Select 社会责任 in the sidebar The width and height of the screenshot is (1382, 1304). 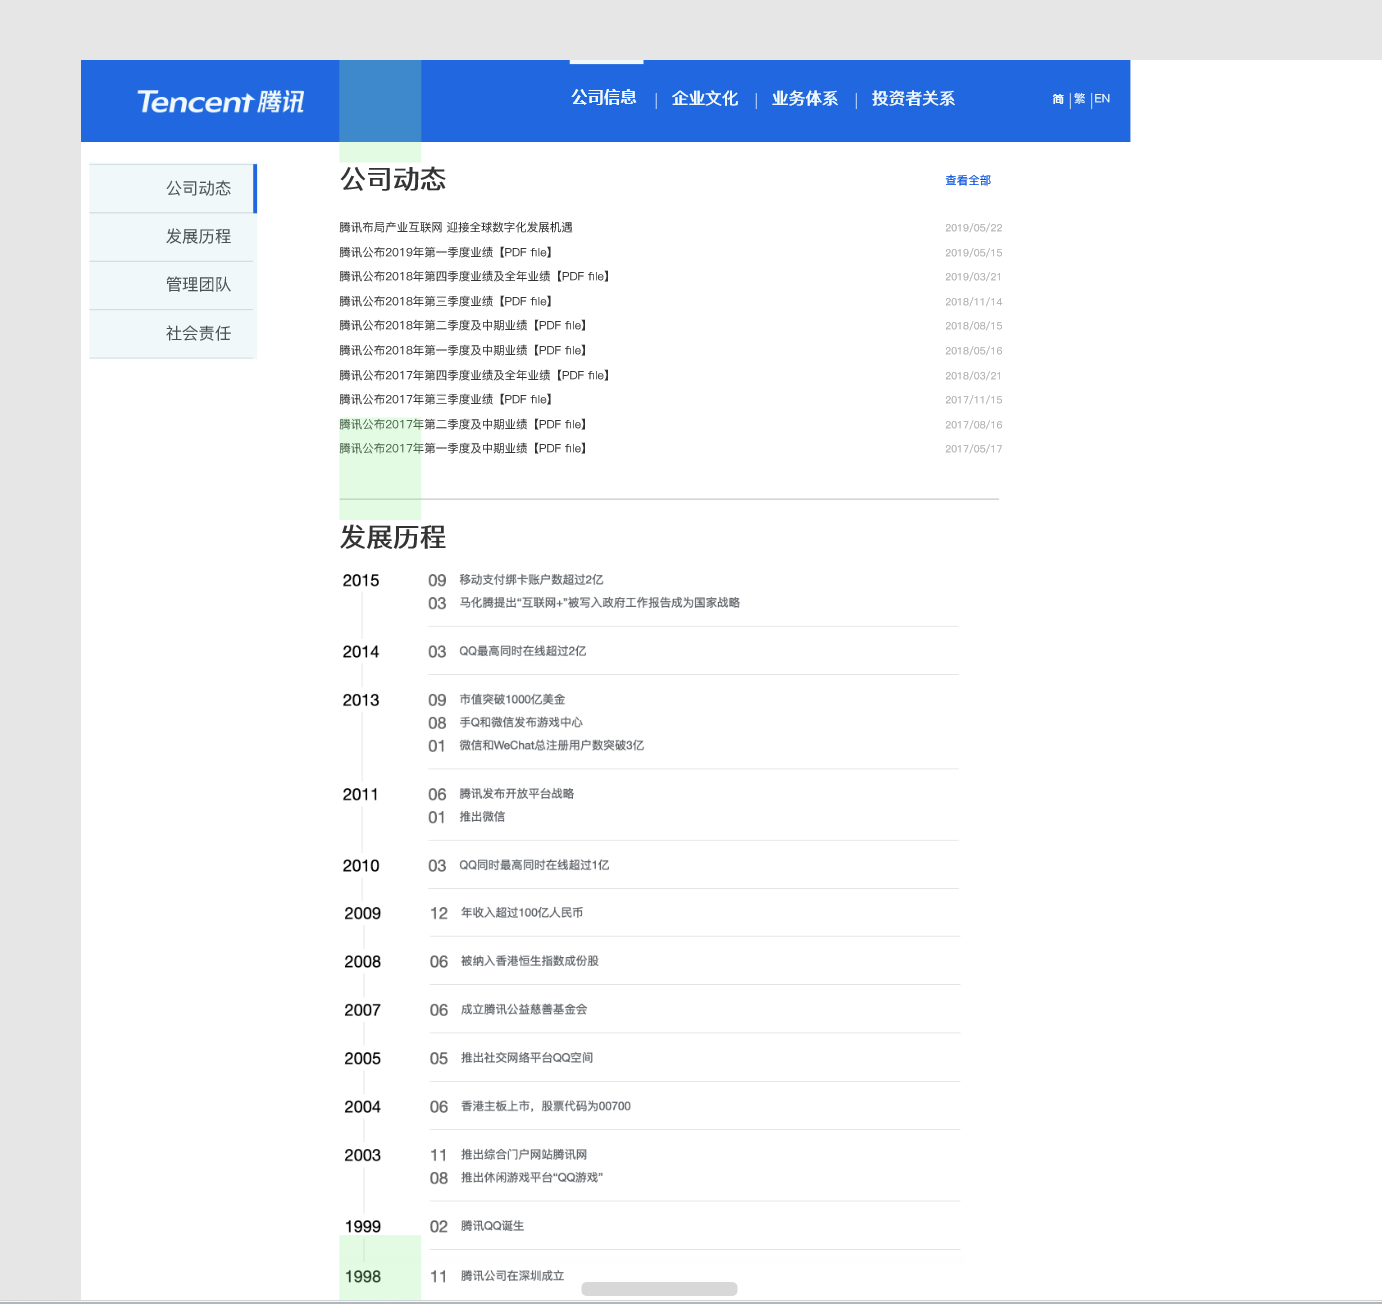click(x=172, y=334)
